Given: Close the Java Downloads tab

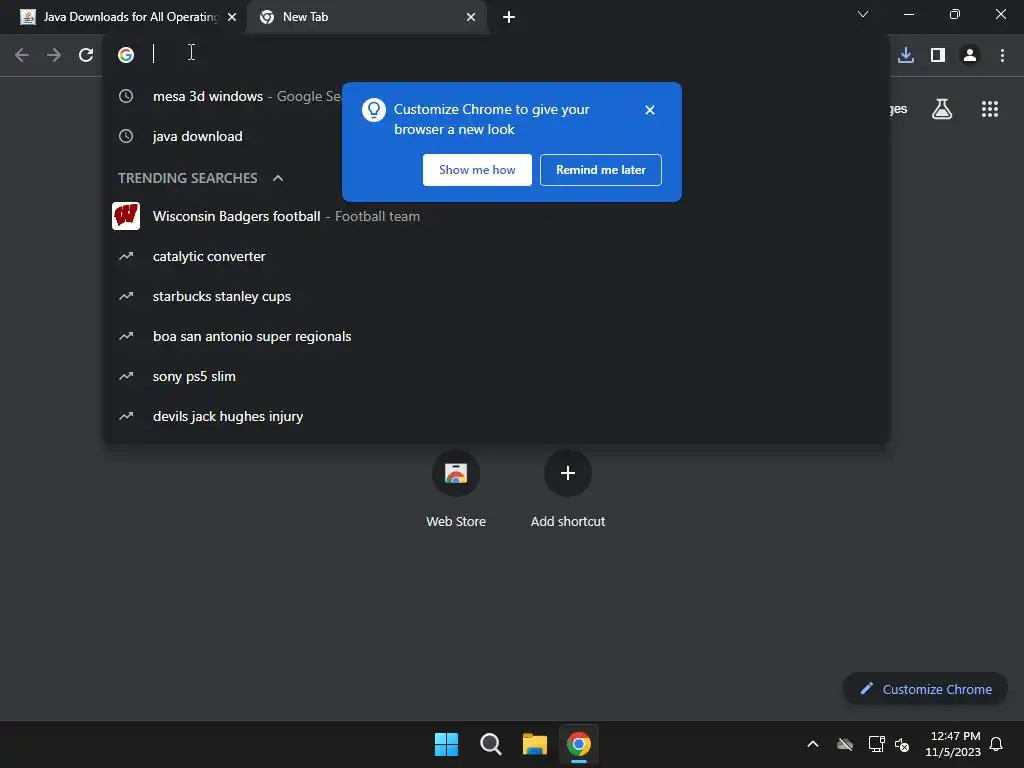Looking at the screenshot, I should click(232, 17).
